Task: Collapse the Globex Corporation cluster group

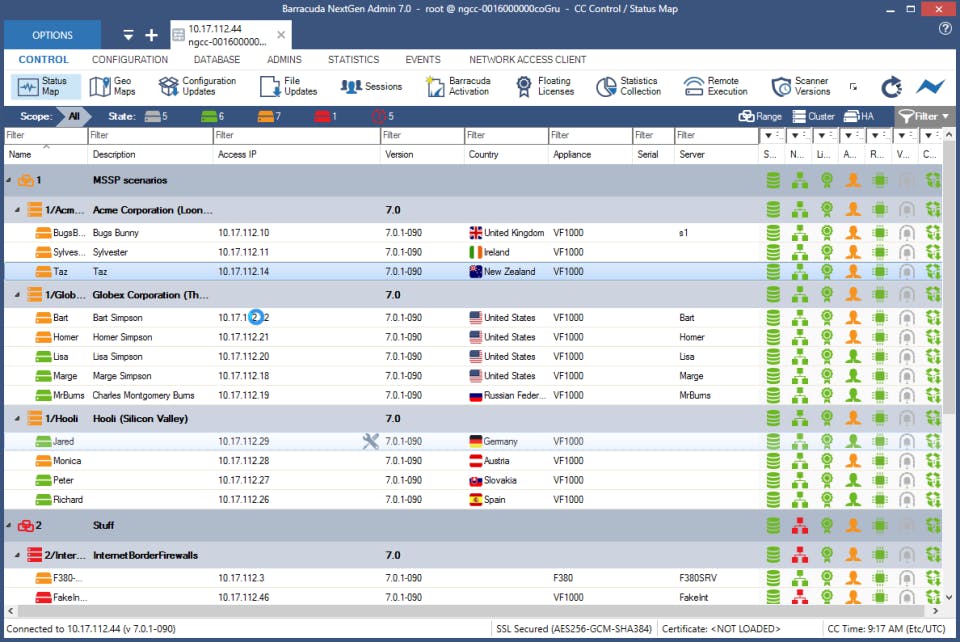Action: pyautogui.click(x=18, y=295)
